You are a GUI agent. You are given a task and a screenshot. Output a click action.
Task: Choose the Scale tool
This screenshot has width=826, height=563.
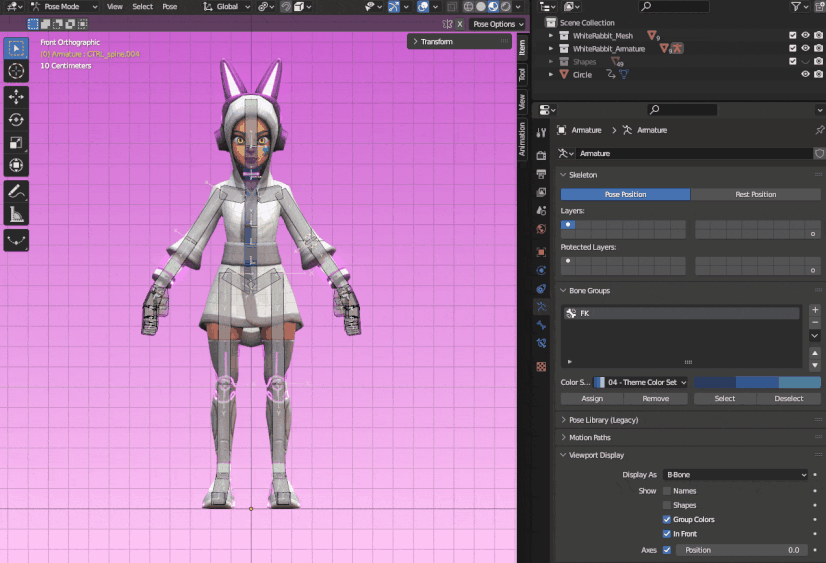pos(17,142)
